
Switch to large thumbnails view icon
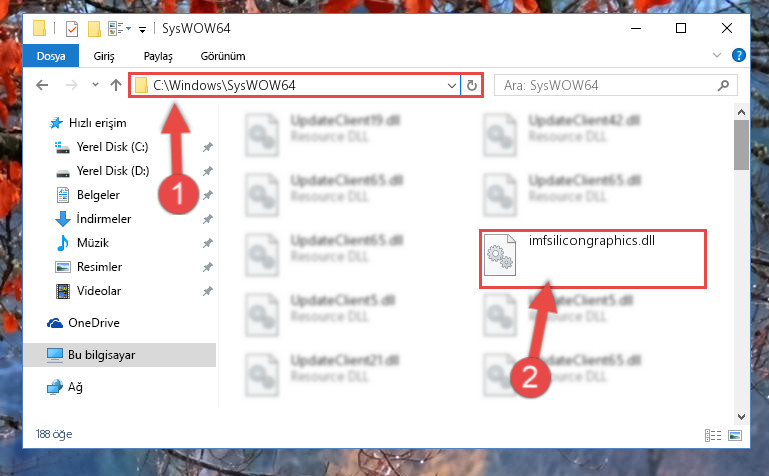tap(735, 435)
